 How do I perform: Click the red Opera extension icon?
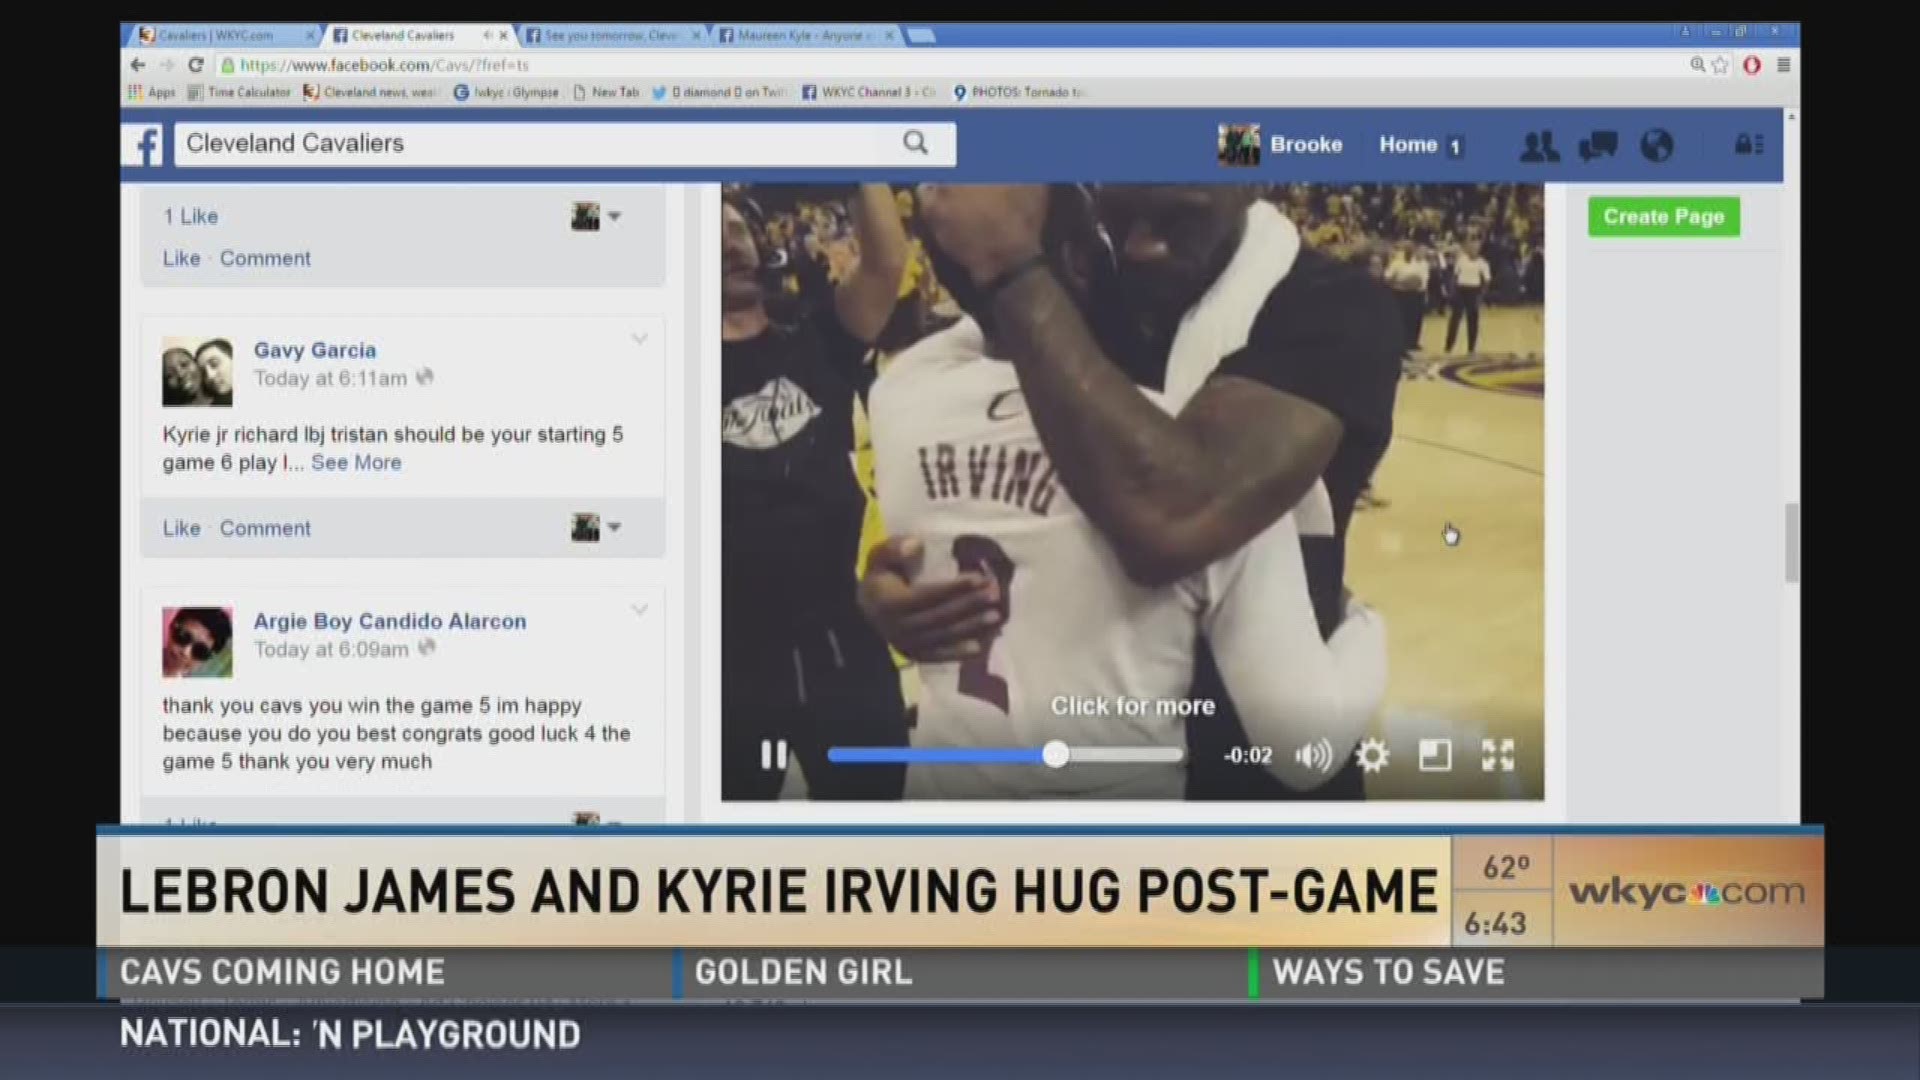click(x=1751, y=65)
